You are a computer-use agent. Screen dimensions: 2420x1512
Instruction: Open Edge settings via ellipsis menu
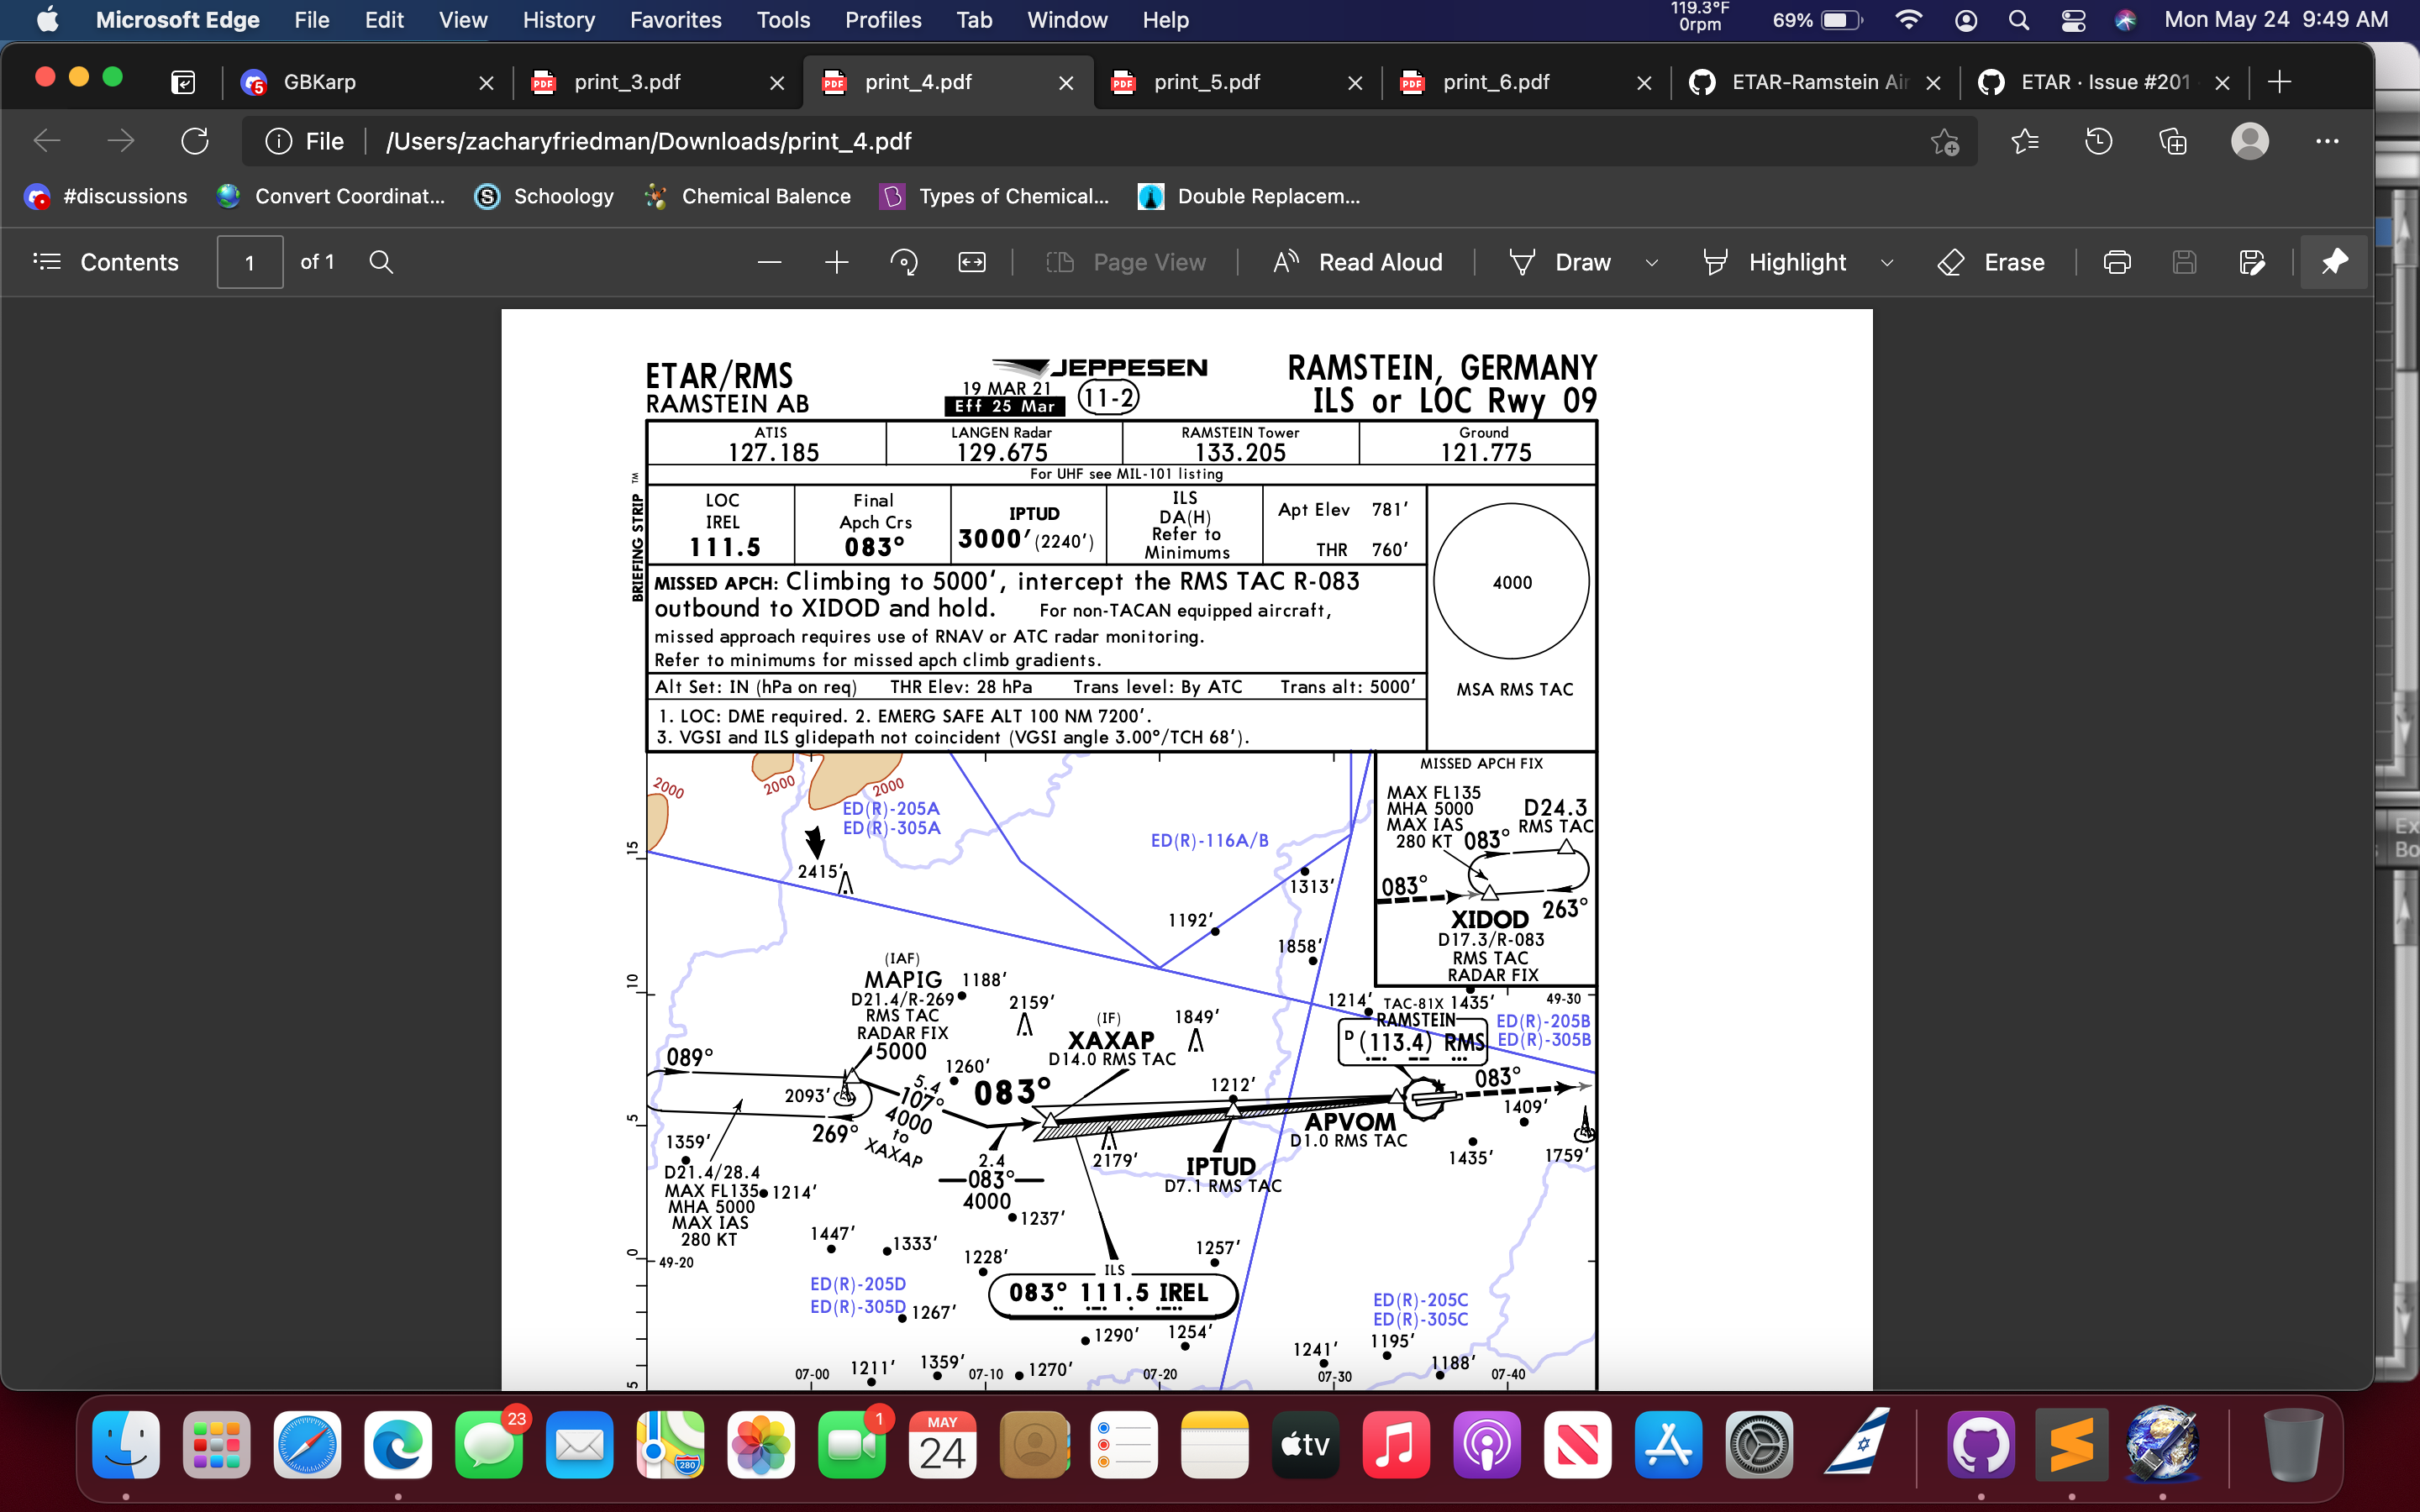(x=2328, y=141)
